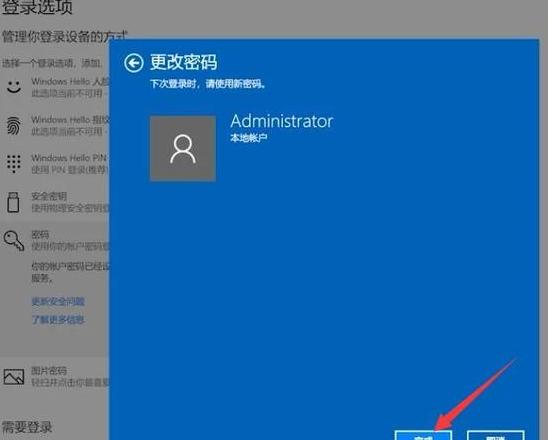The width and height of the screenshot is (548, 440).
Task: Select the Windows Hello fingerprint icon
Action: (14, 125)
